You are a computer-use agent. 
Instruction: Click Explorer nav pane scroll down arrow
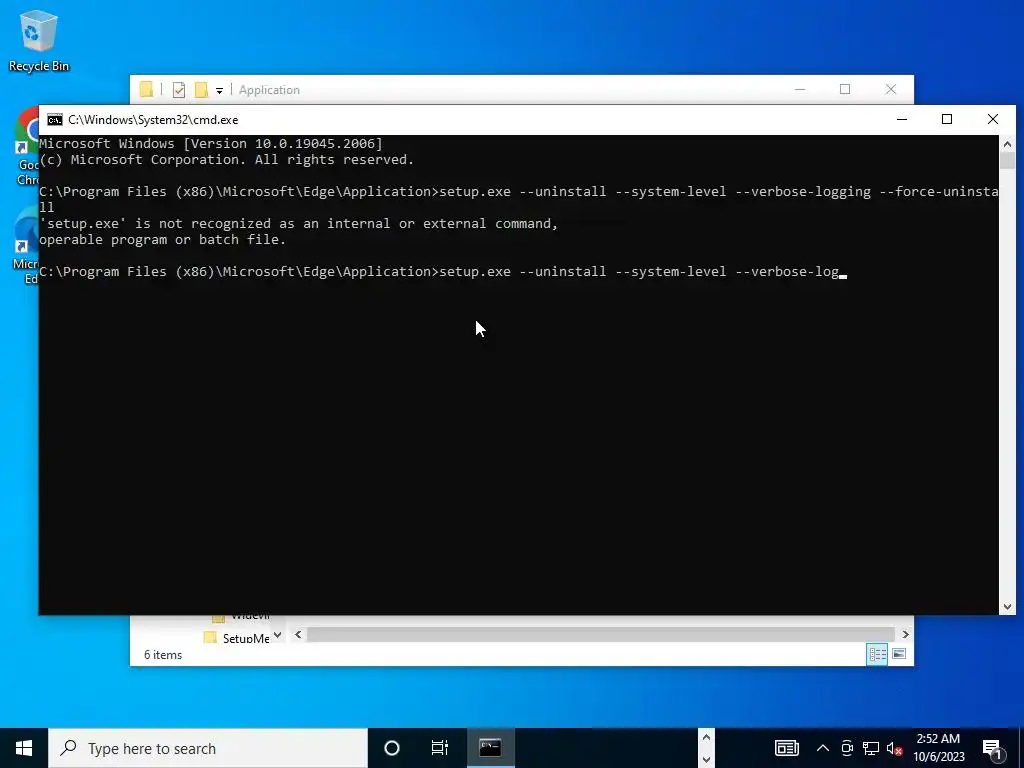[x=278, y=634]
